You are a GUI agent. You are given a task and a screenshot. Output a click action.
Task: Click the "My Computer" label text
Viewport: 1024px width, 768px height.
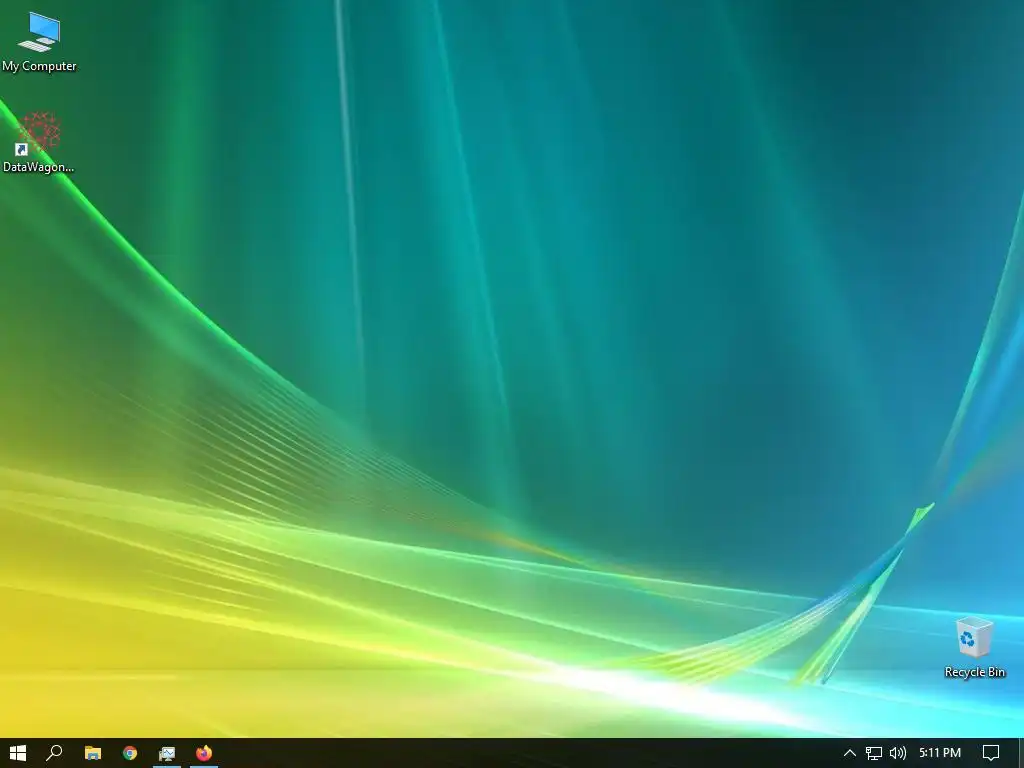[39, 66]
